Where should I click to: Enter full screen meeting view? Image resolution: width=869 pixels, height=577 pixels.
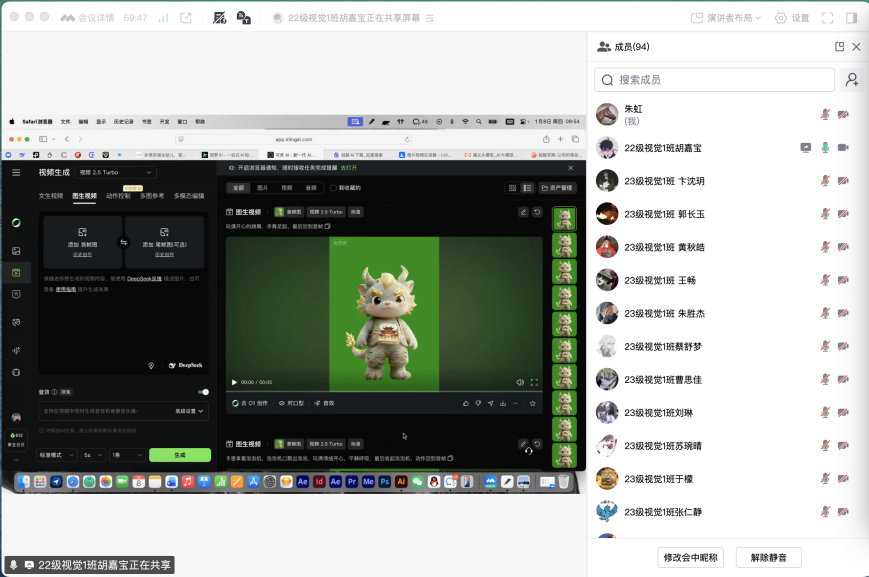(827, 18)
